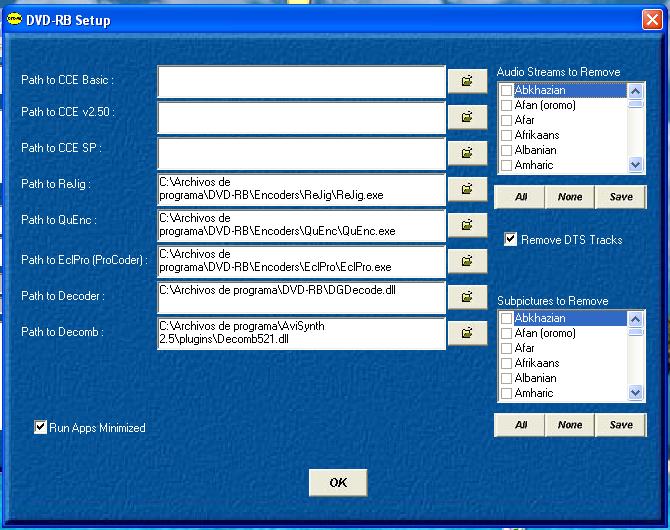Browse for the Decomb path
This screenshot has height=530, width=670.
pos(467,333)
